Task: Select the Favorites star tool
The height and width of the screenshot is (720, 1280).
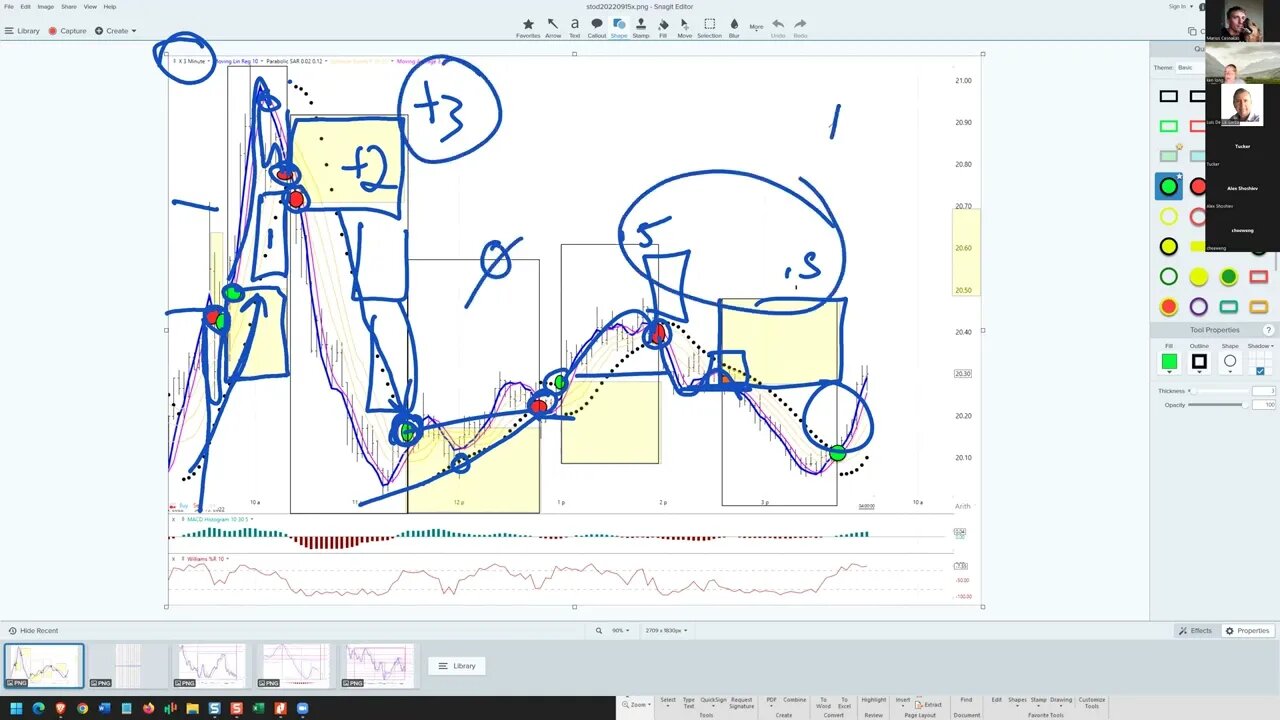Action: [528, 27]
